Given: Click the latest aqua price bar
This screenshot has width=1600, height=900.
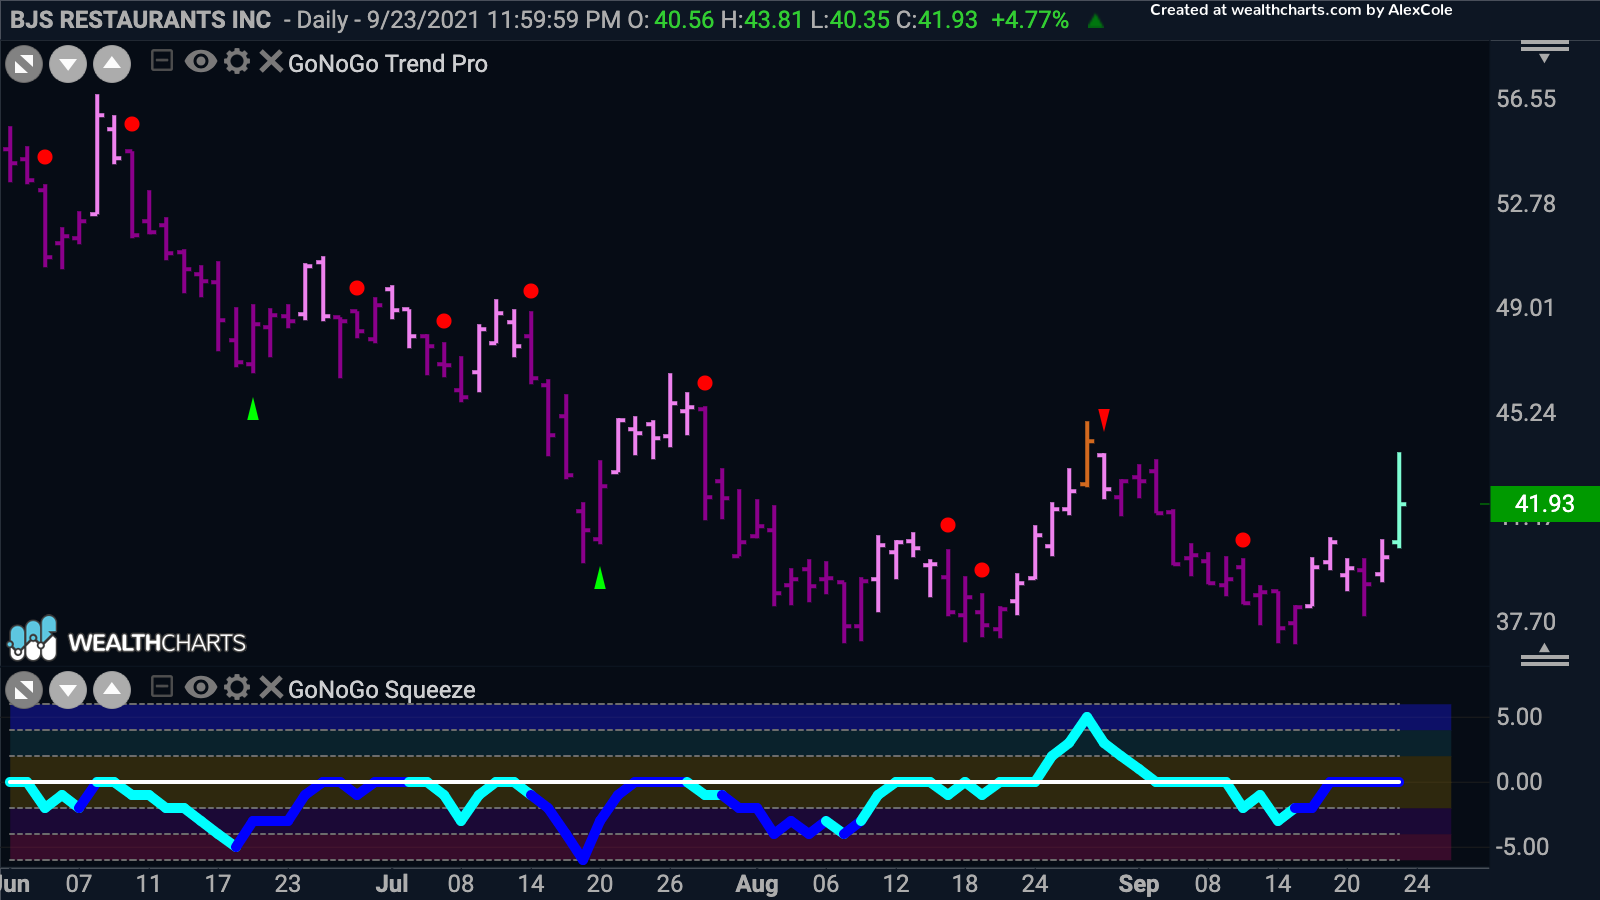Looking at the screenshot, I should [1399, 500].
